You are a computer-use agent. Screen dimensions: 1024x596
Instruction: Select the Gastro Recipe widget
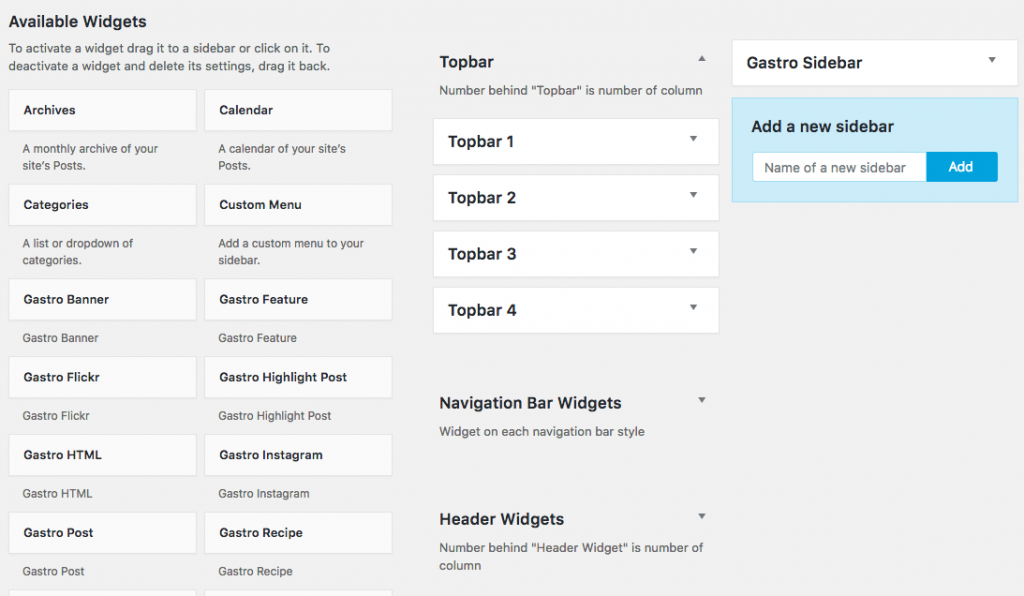(x=297, y=532)
